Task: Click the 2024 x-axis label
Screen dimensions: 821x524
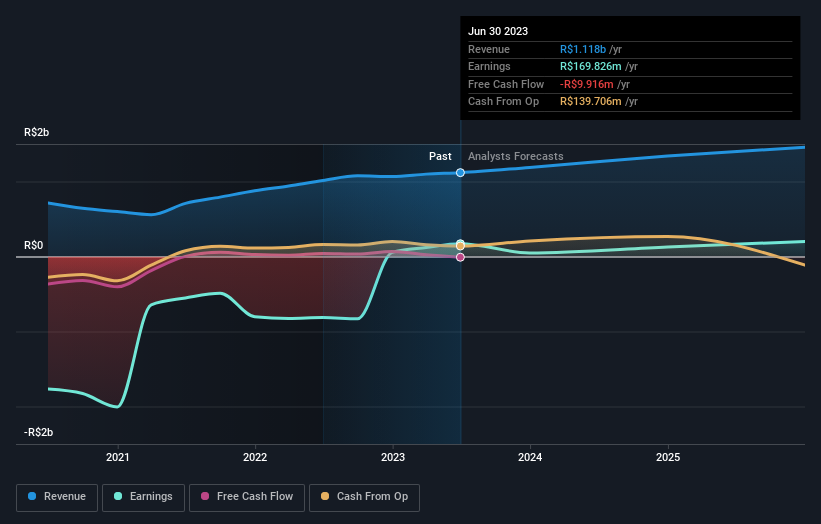Action: click(x=530, y=458)
